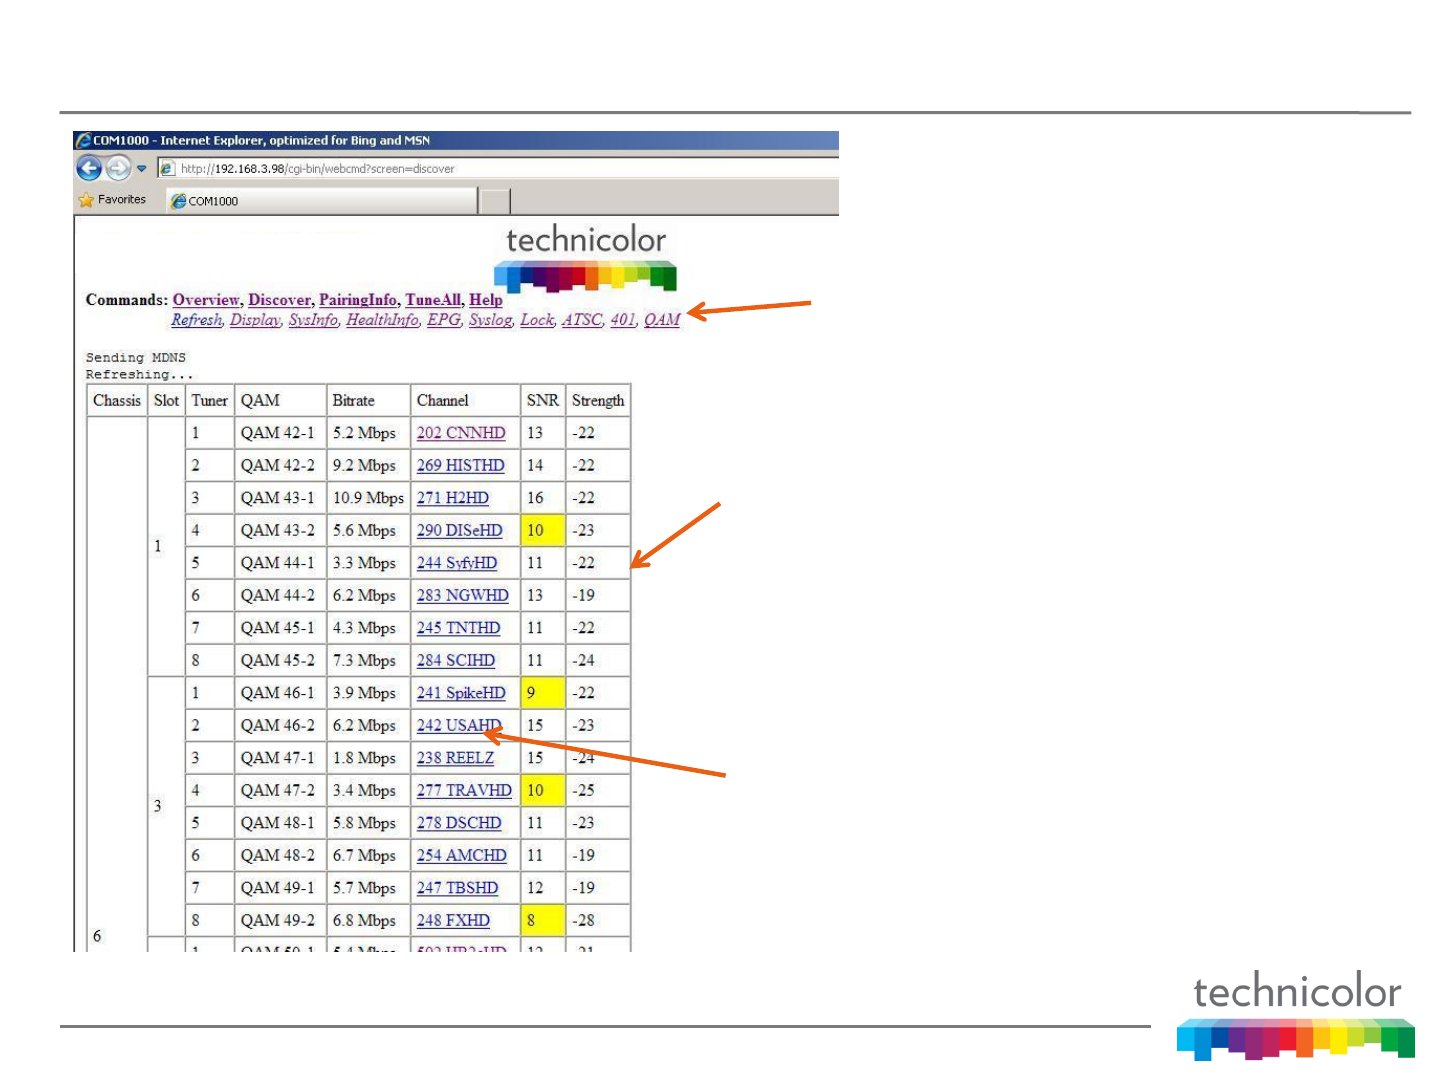
Task: Click the -28 strength cell
Action: coord(598,920)
